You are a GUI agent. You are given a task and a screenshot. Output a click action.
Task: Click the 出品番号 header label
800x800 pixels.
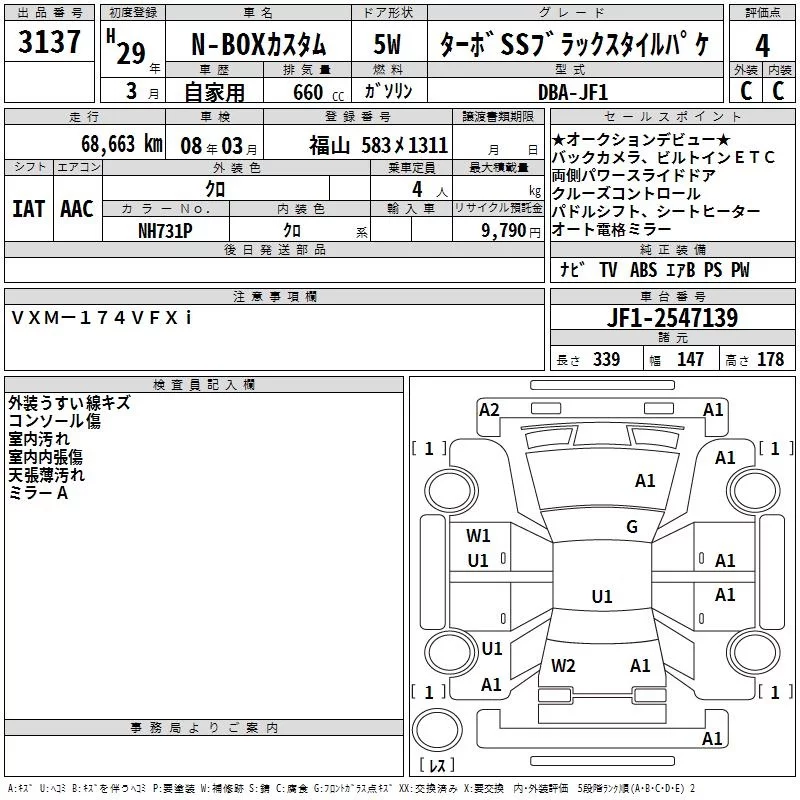[49, 13]
